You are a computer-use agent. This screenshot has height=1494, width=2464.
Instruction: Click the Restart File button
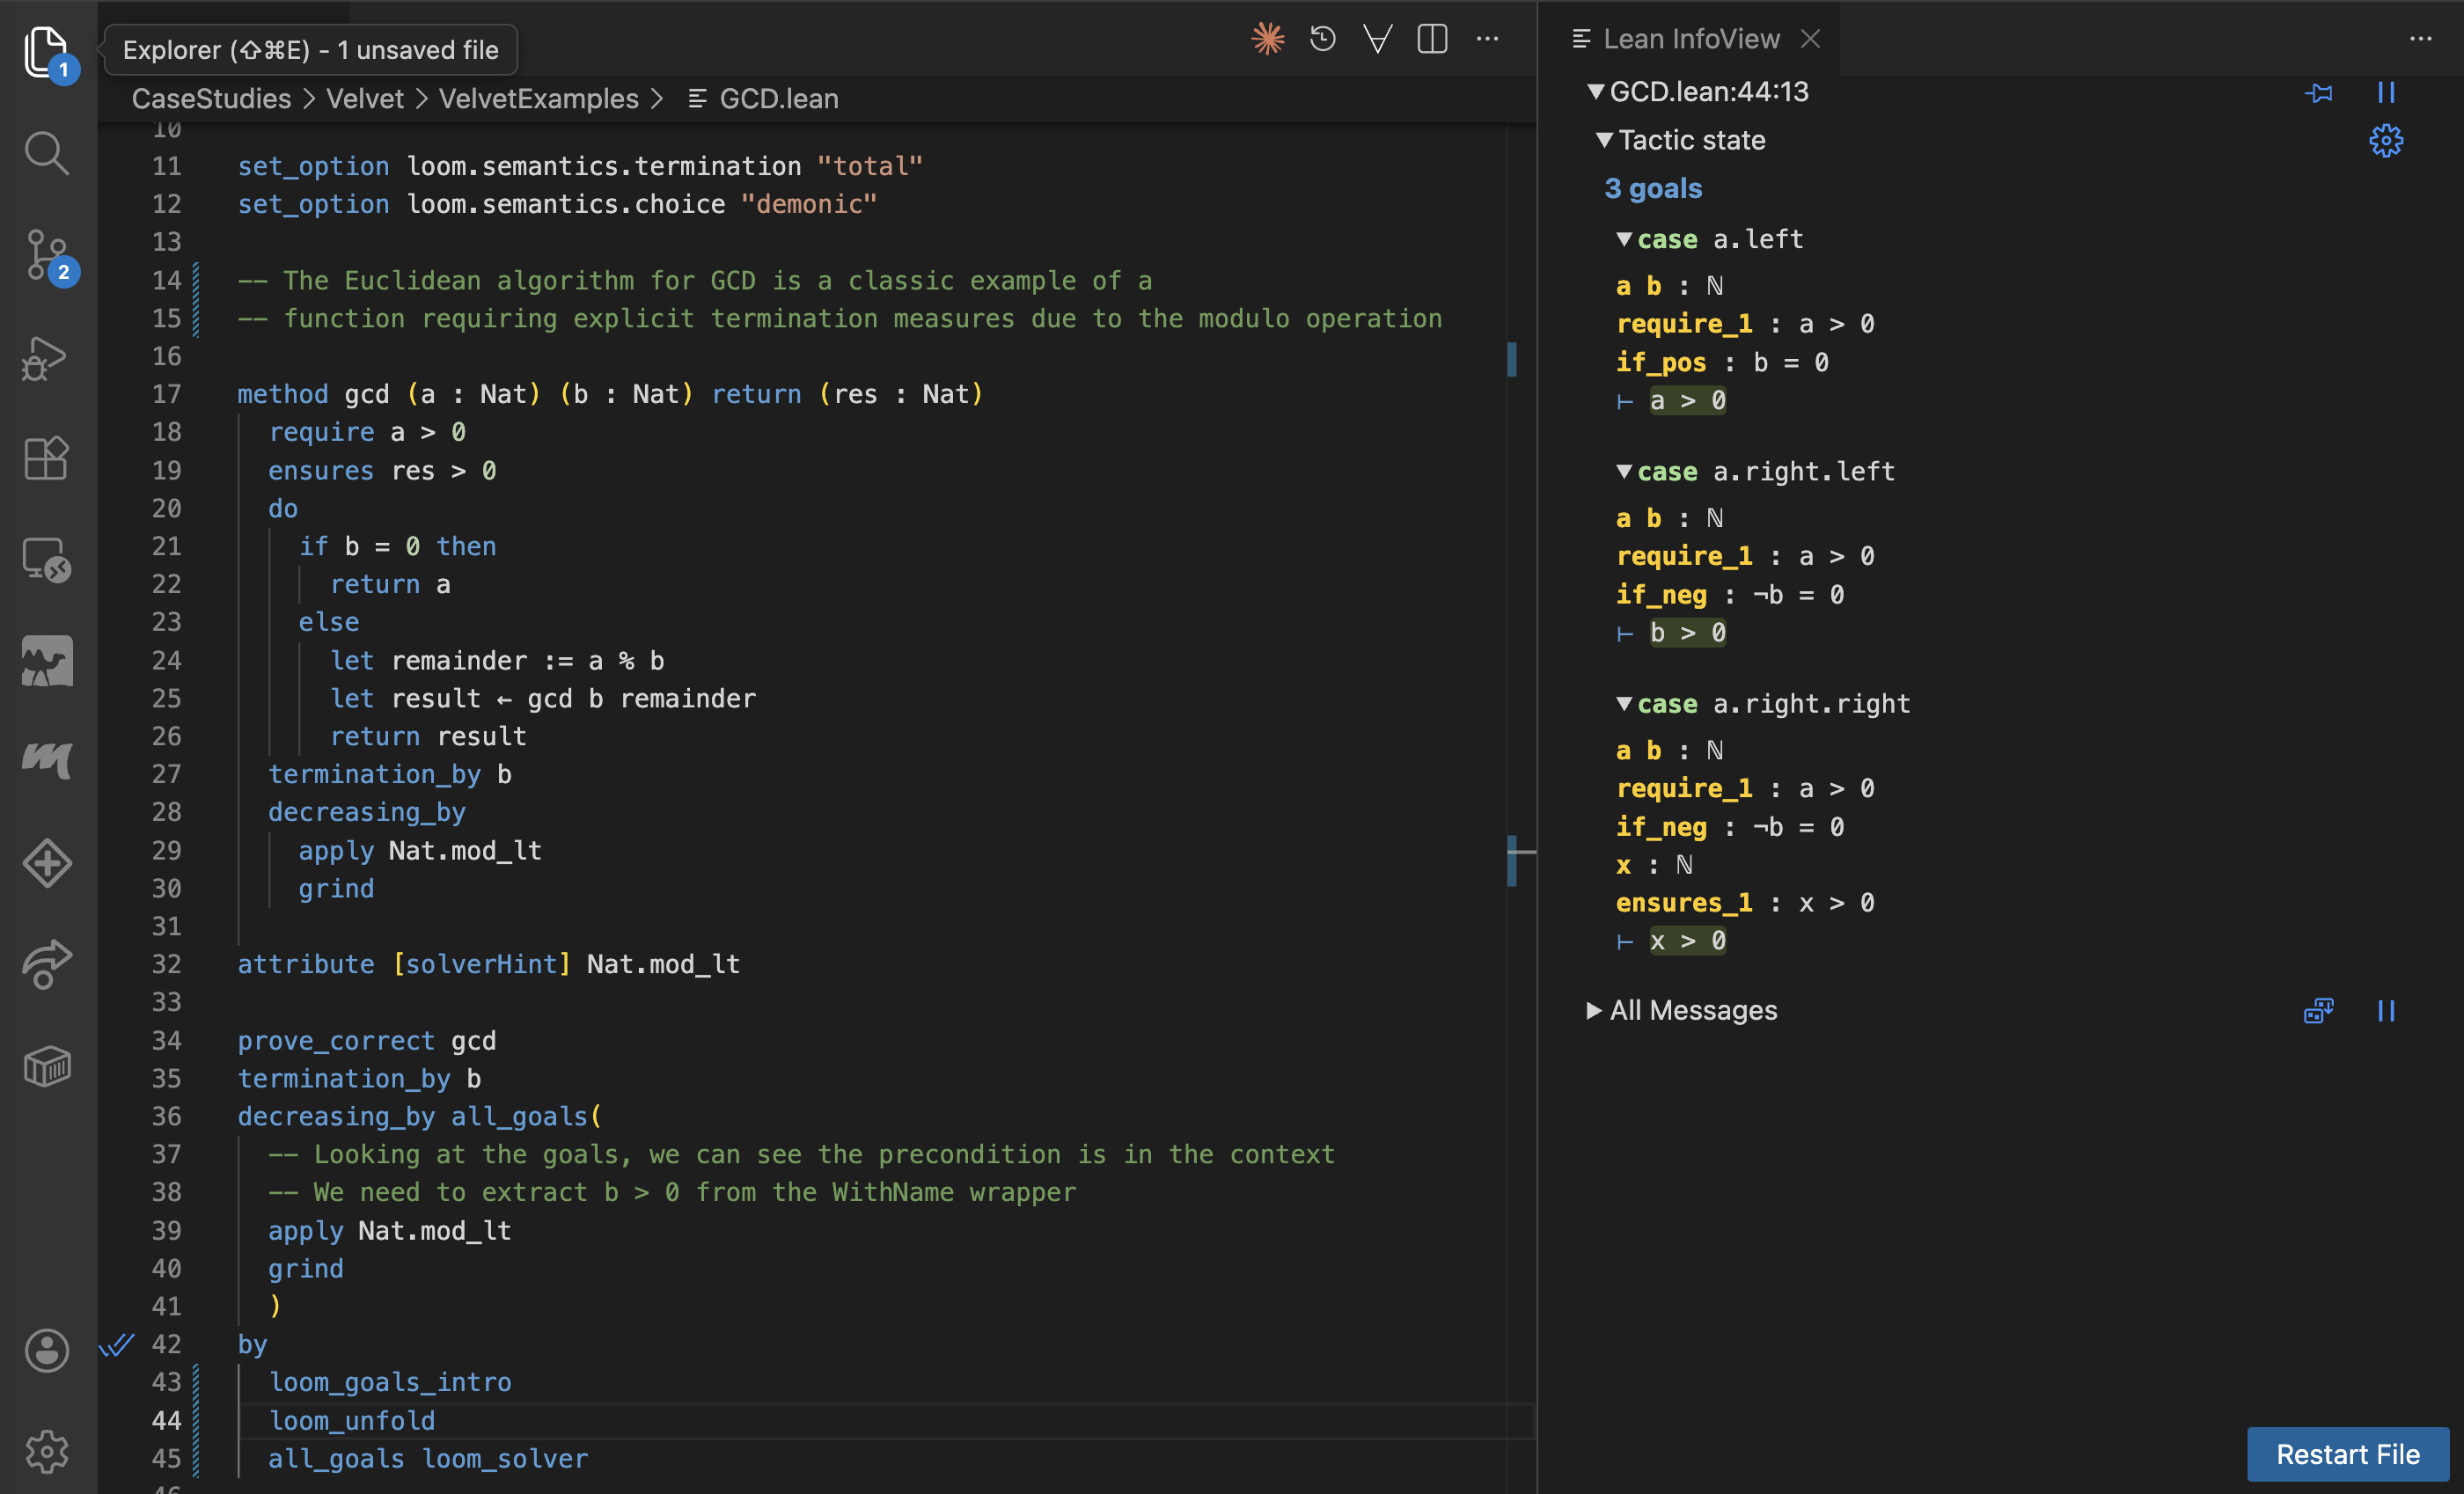pos(2347,1454)
